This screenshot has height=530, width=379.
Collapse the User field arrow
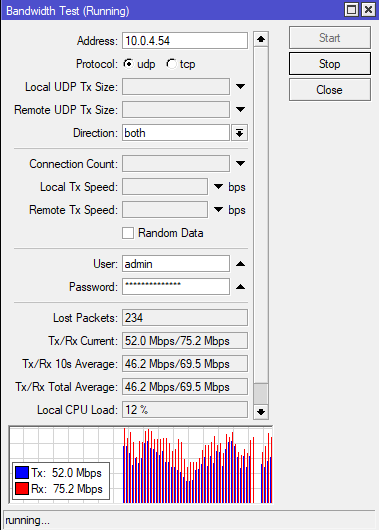click(240, 264)
